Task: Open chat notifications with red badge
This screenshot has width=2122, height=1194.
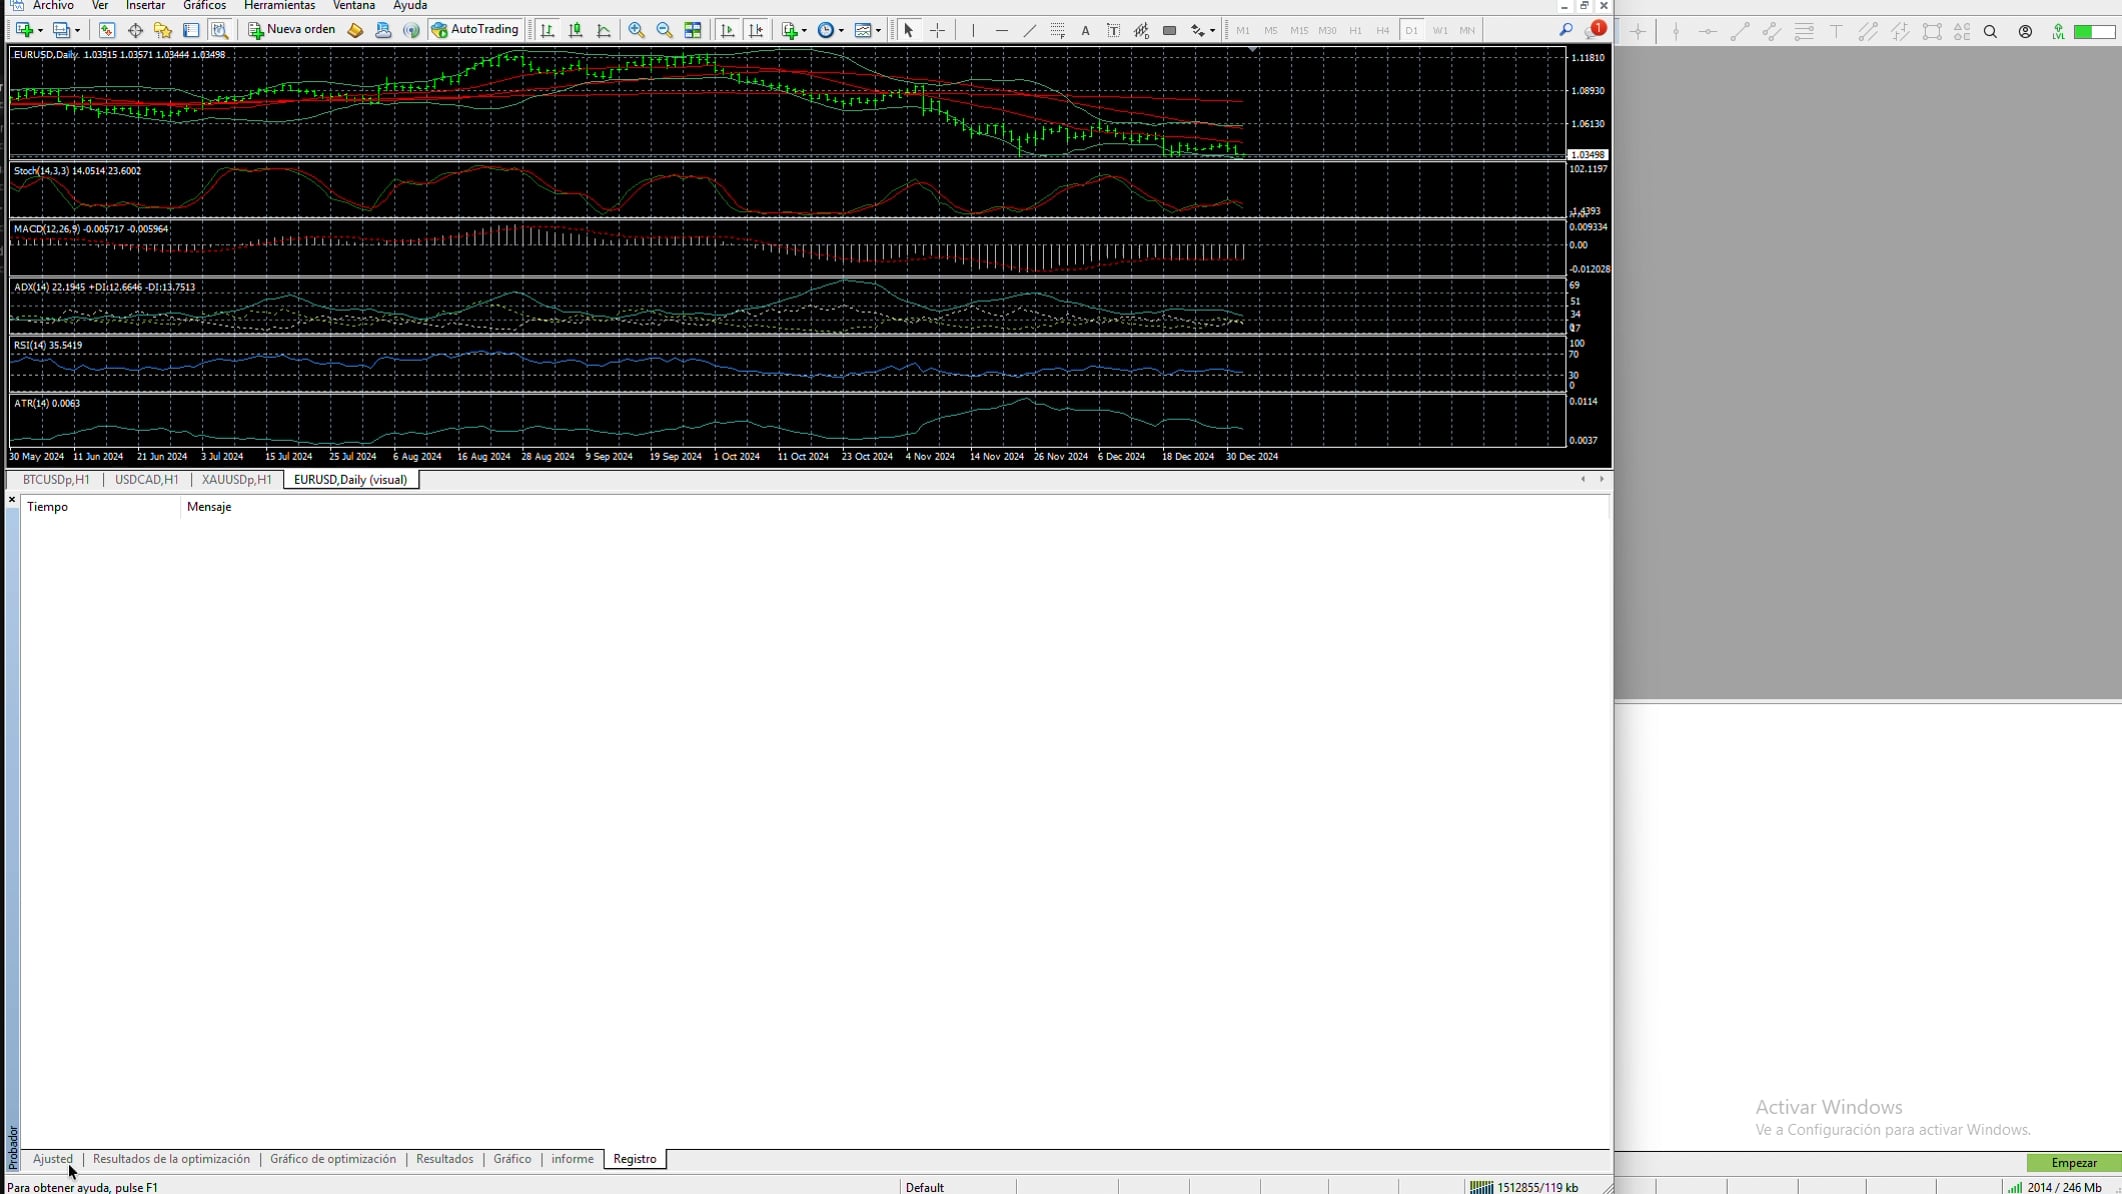Action: click(1594, 30)
